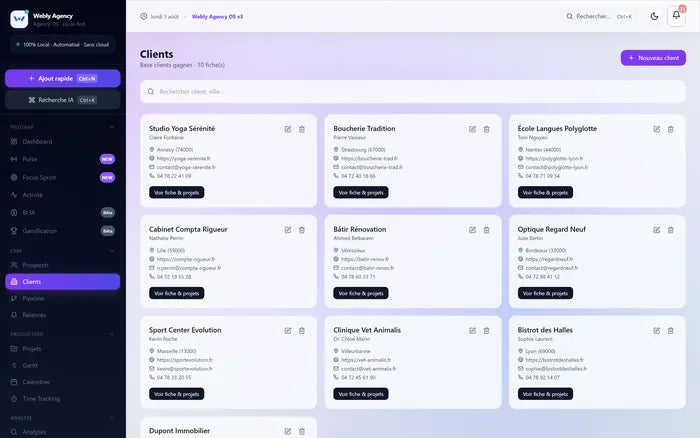700x438 pixels.
Task: Delete the Clinique Vet Animalis client
Action: (x=487, y=331)
